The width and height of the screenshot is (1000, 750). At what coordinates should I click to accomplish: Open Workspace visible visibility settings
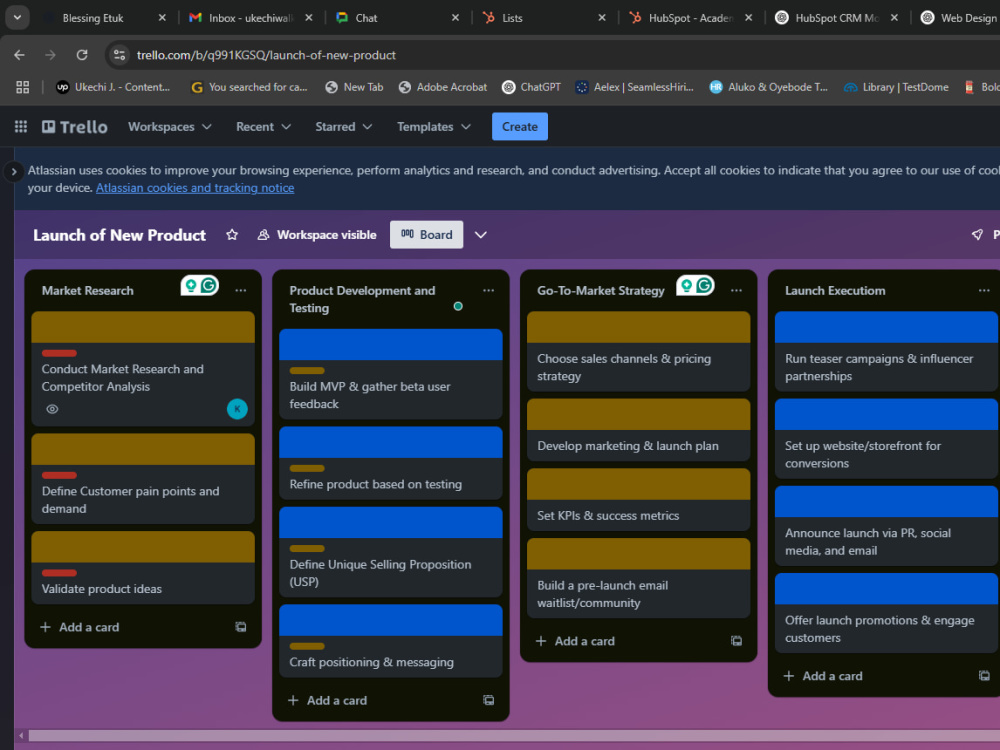click(317, 235)
